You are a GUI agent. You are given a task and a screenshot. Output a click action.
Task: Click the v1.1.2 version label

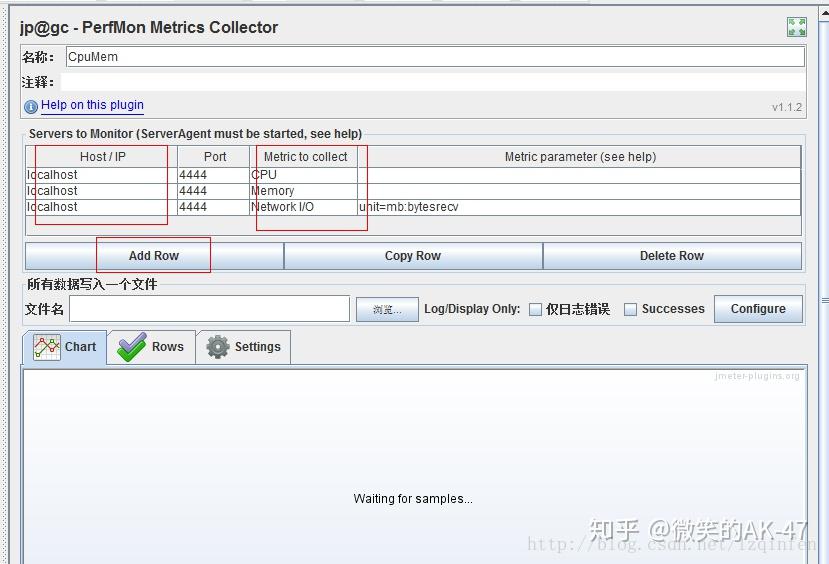click(787, 107)
